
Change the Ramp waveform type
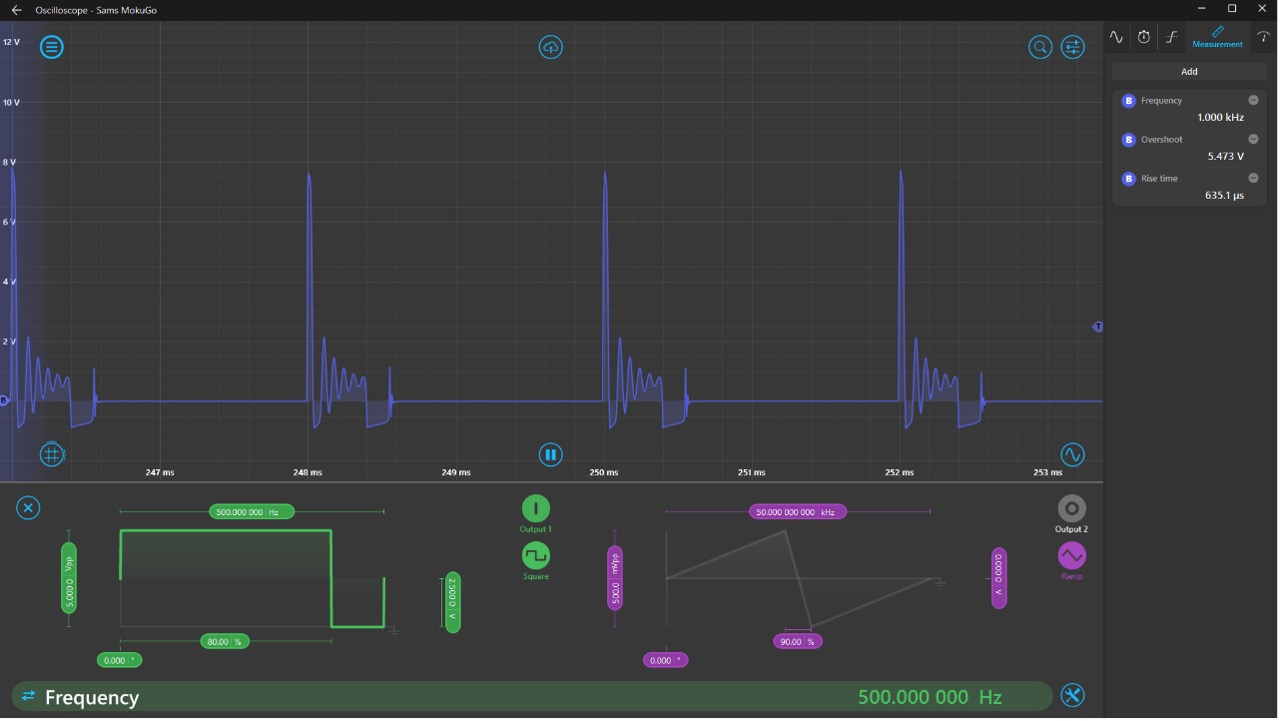point(1071,555)
